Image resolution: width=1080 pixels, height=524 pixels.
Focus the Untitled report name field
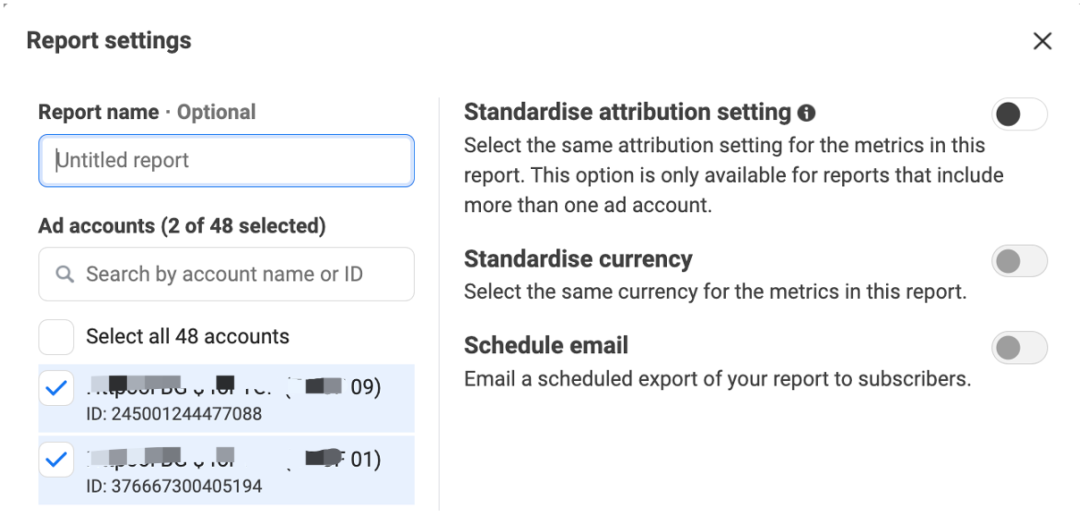point(226,161)
